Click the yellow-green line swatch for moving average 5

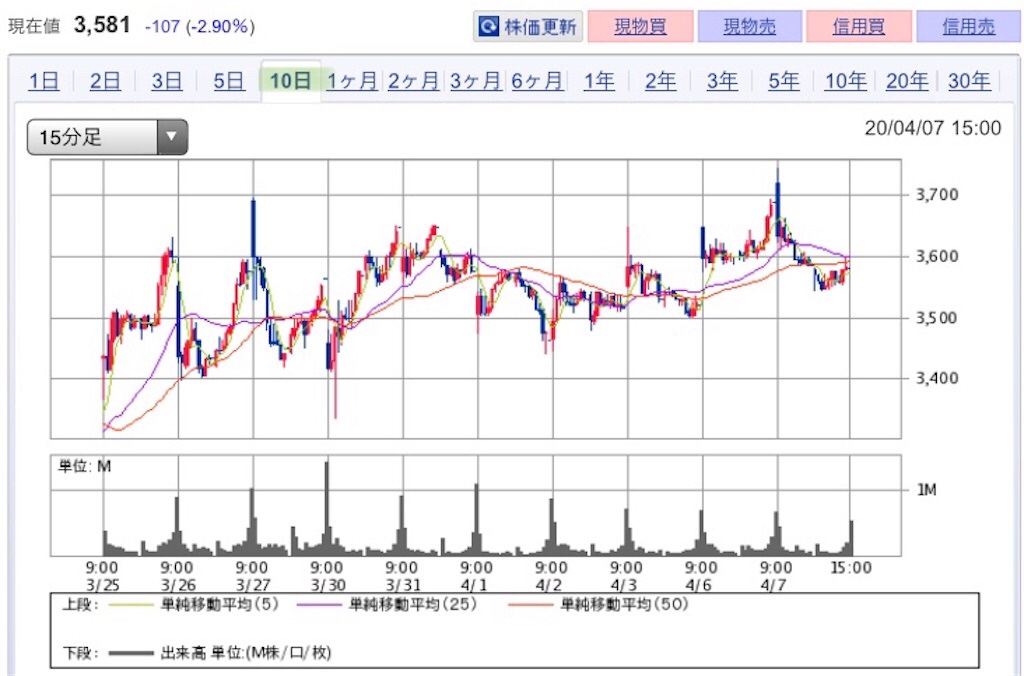coord(129,605)
